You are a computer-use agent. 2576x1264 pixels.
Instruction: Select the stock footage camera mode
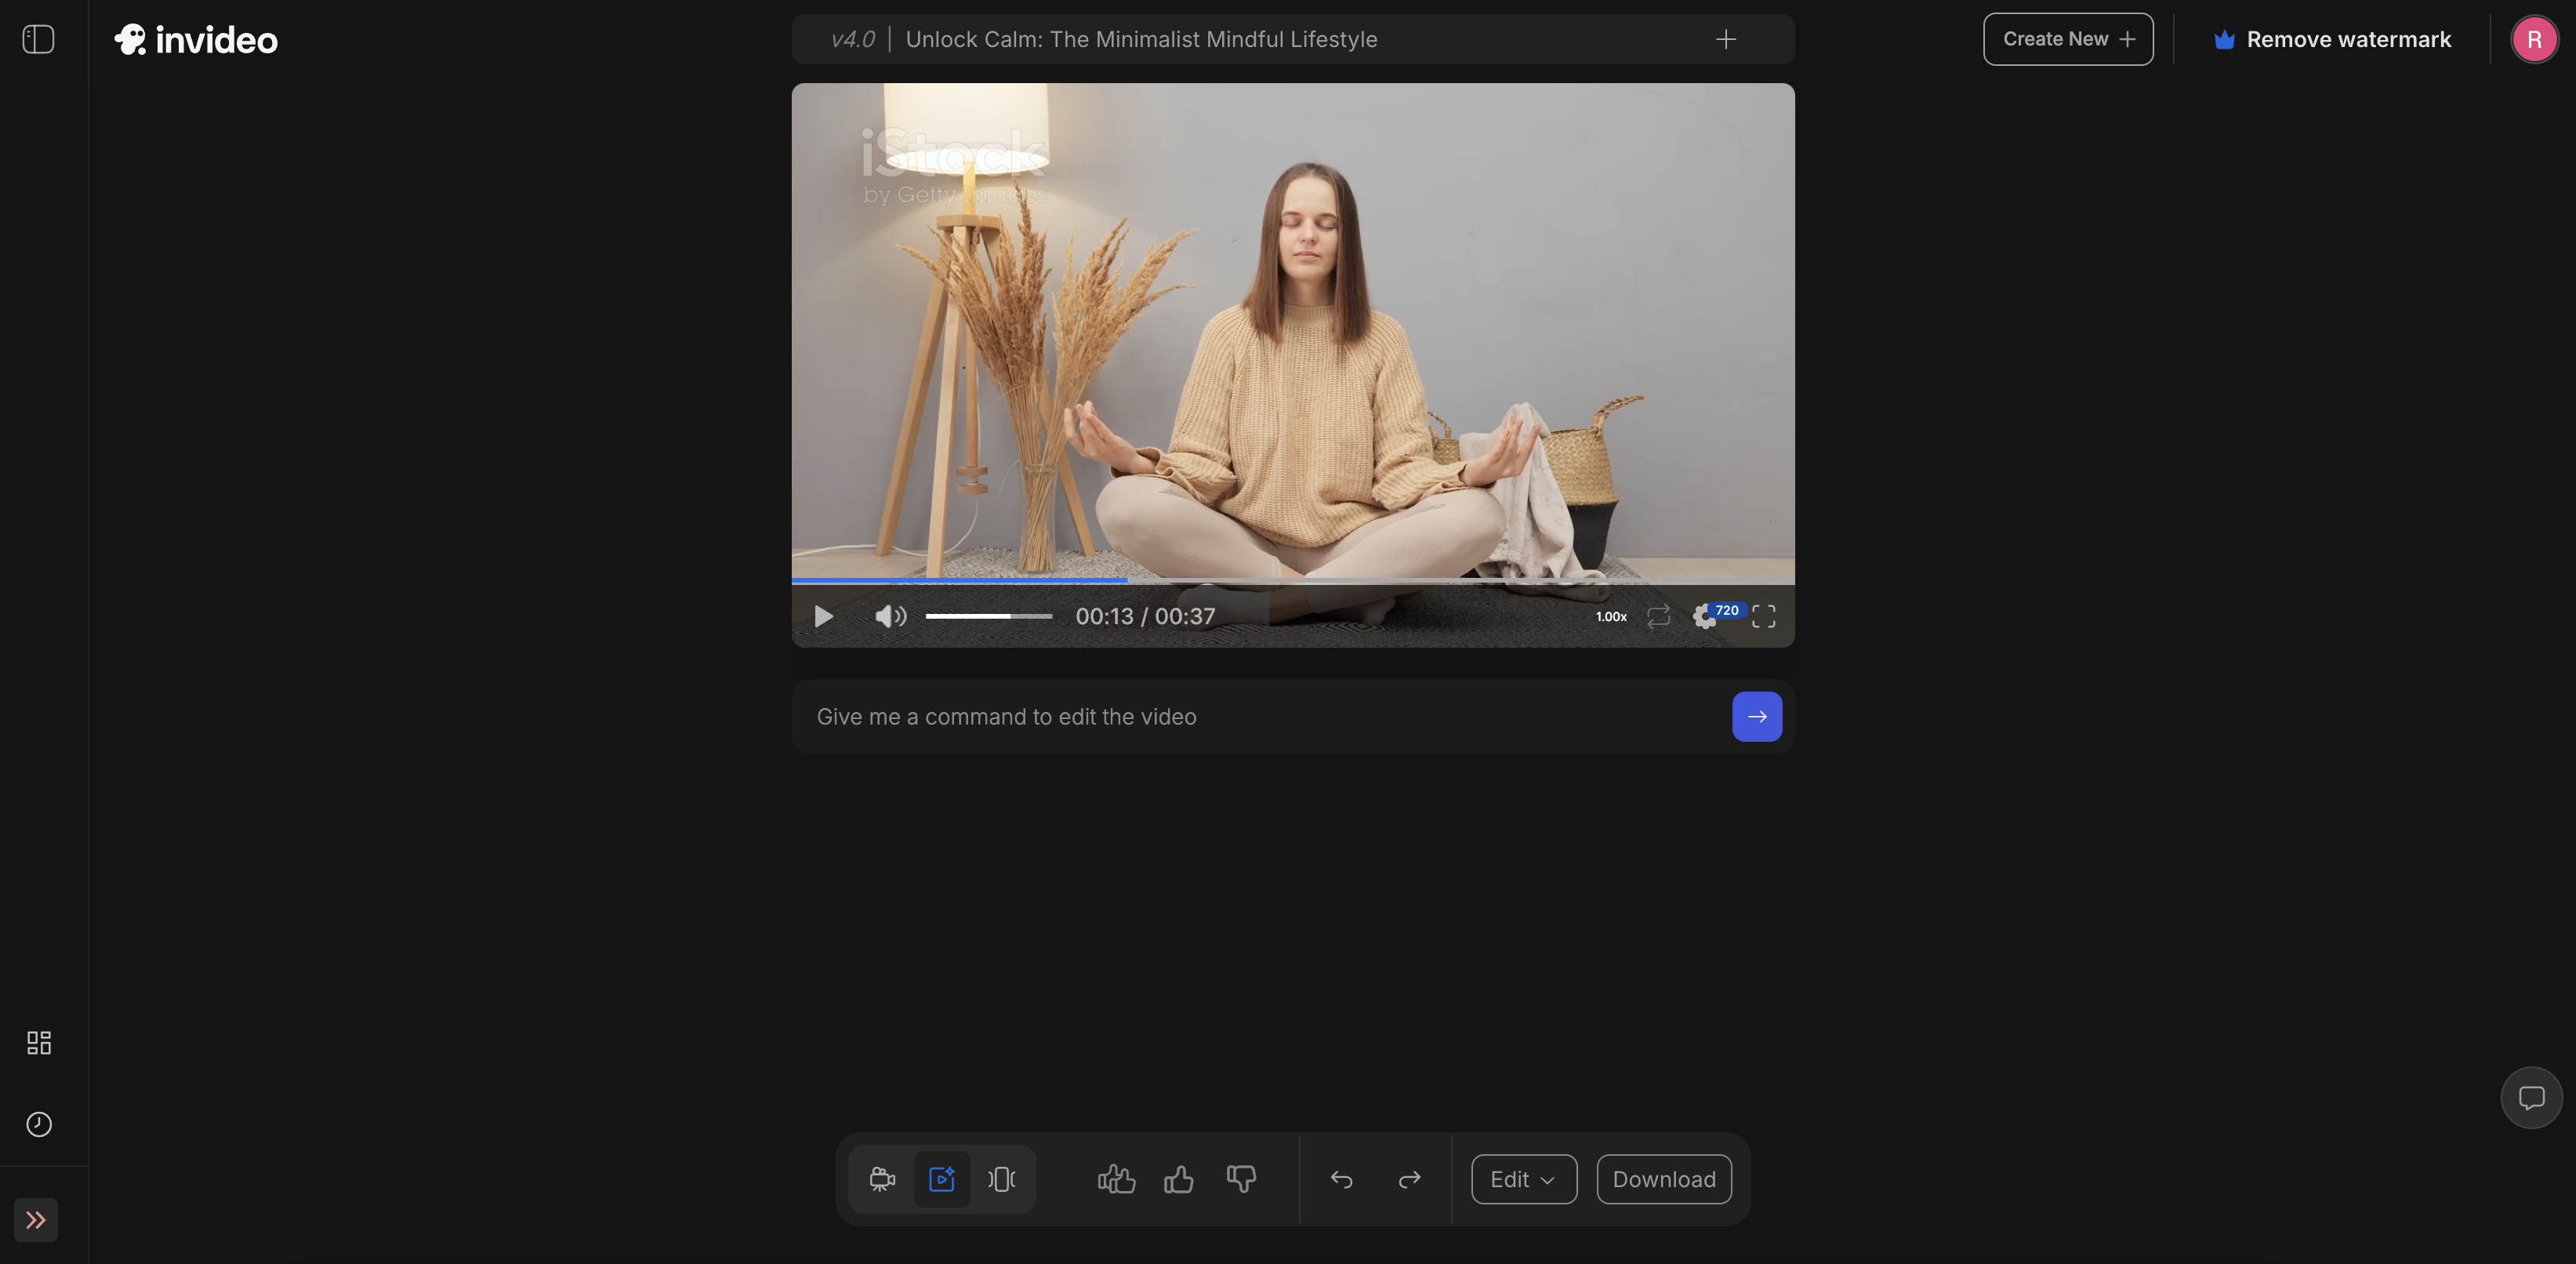click(881, 1179)
